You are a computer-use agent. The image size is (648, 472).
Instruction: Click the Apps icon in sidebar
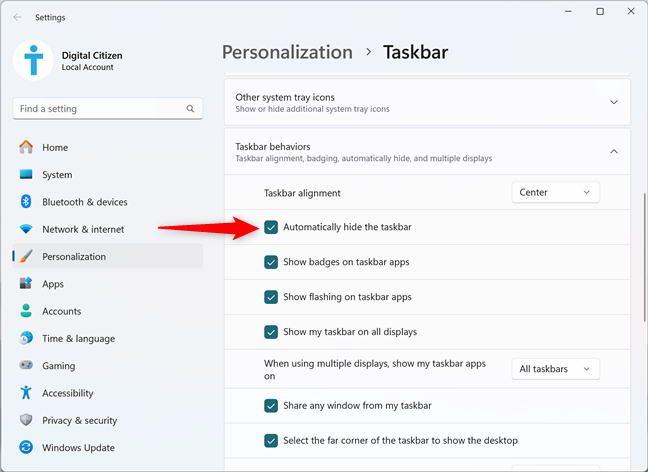tap(26, 284)
